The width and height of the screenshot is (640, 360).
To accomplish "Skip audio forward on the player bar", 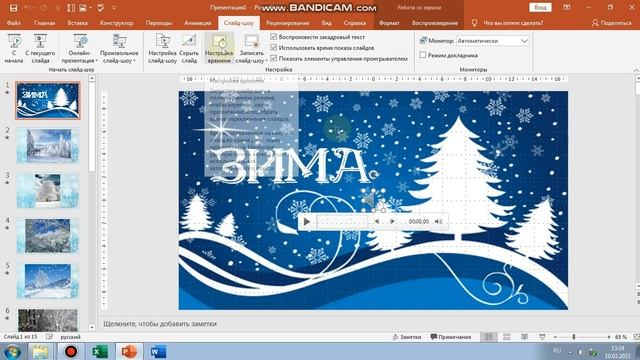I will [392, 222].
